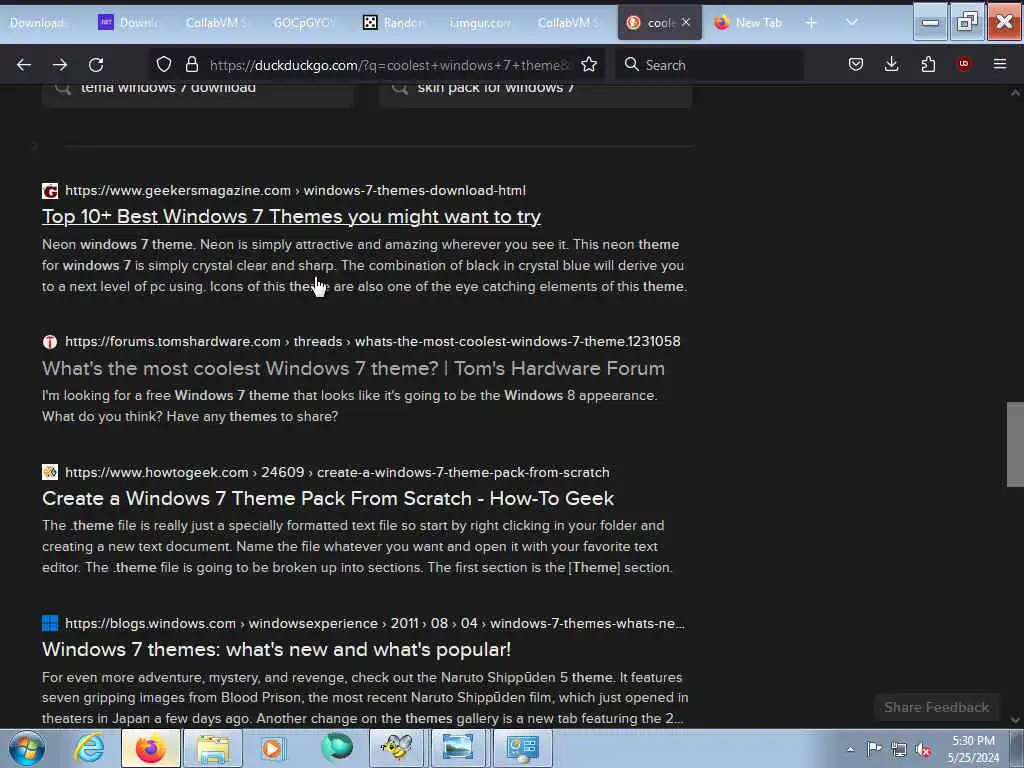Save to Pocket icon in toolbar
The height and width of the screenshot is (768, 1024).
point(856,64)
